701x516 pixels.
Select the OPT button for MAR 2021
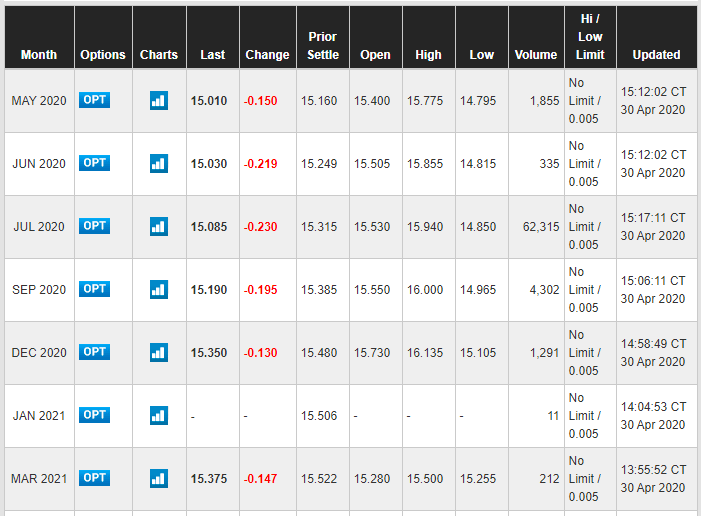pyautogui.click(x=94, y=478)
